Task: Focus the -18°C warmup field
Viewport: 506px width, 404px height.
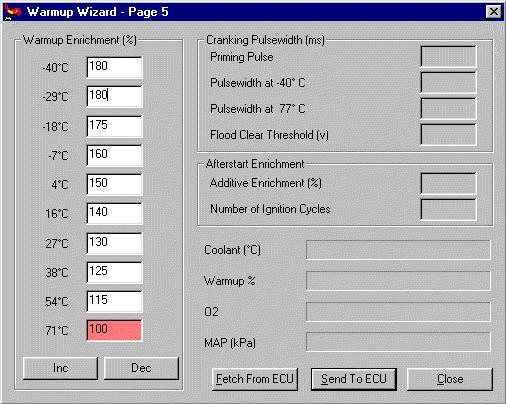Action: pyautogui.click(x=114, y=126)
